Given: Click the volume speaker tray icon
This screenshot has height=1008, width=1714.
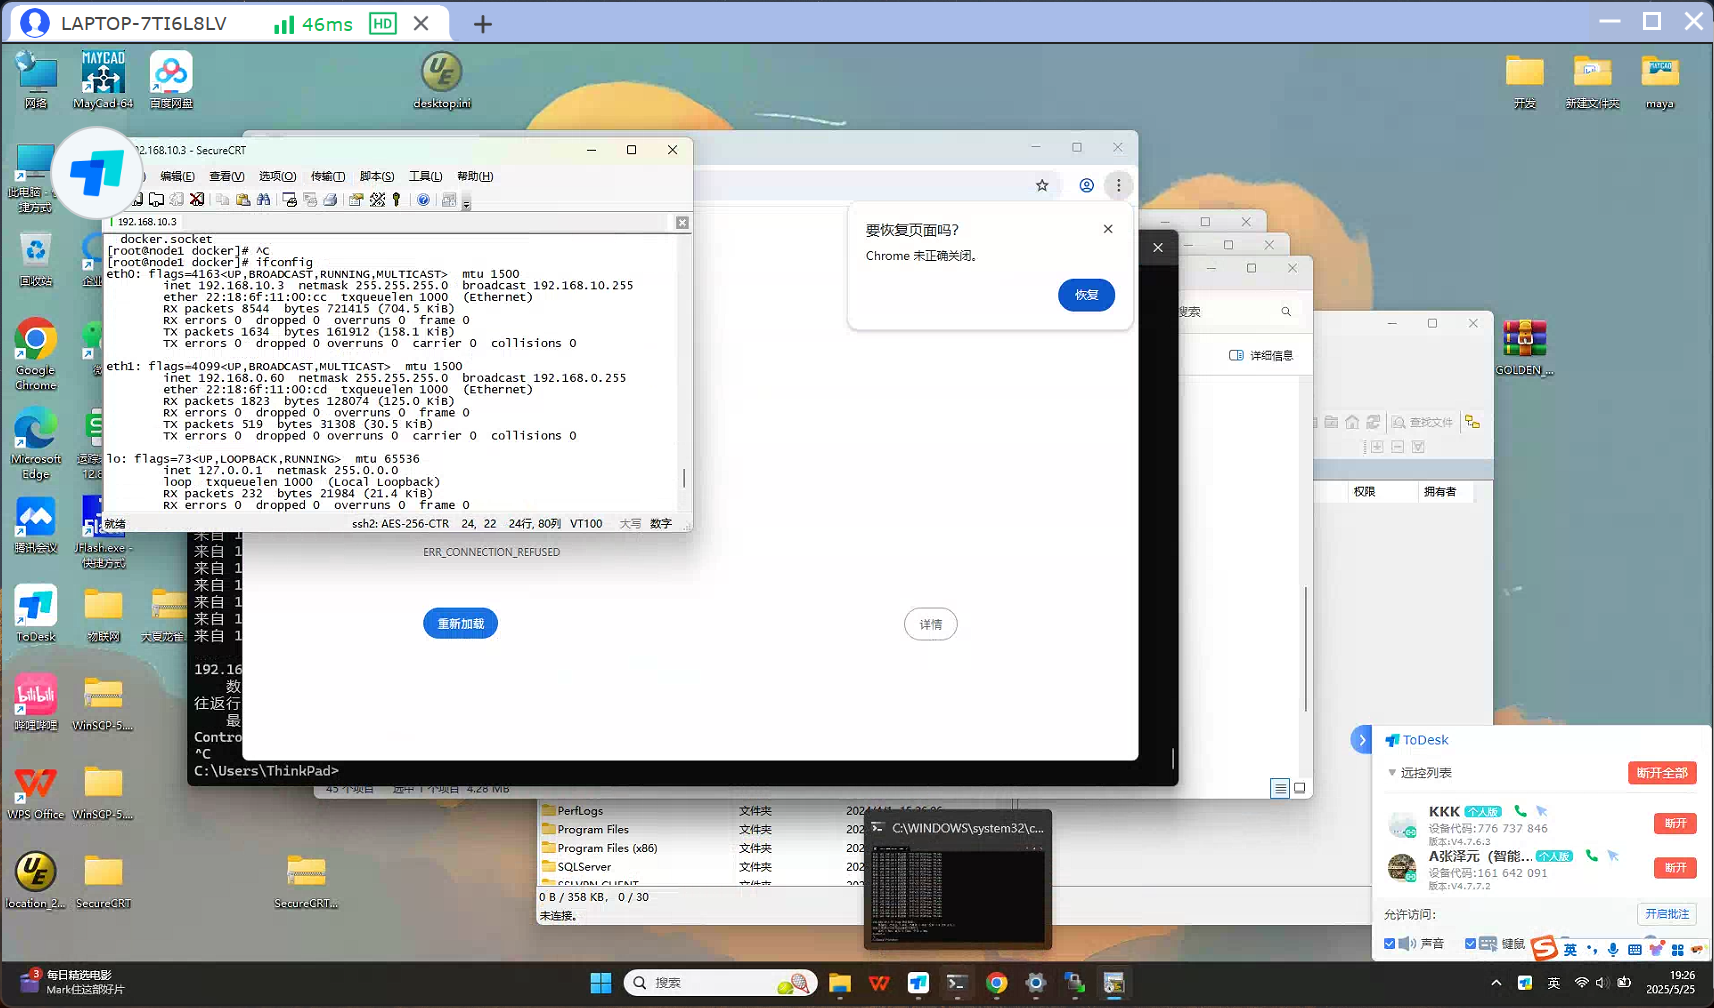Looking at the screenshot, I should click(1601, 983).
